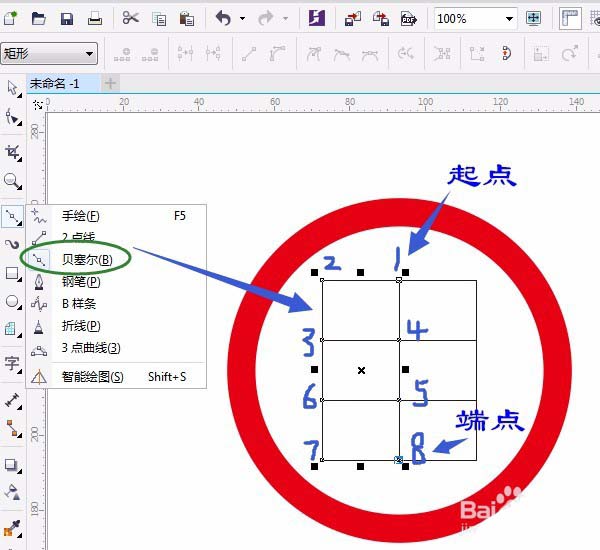Viewport: 600px width, 550px height.
Task: Select the Crop tool
Action: [13, 152]
